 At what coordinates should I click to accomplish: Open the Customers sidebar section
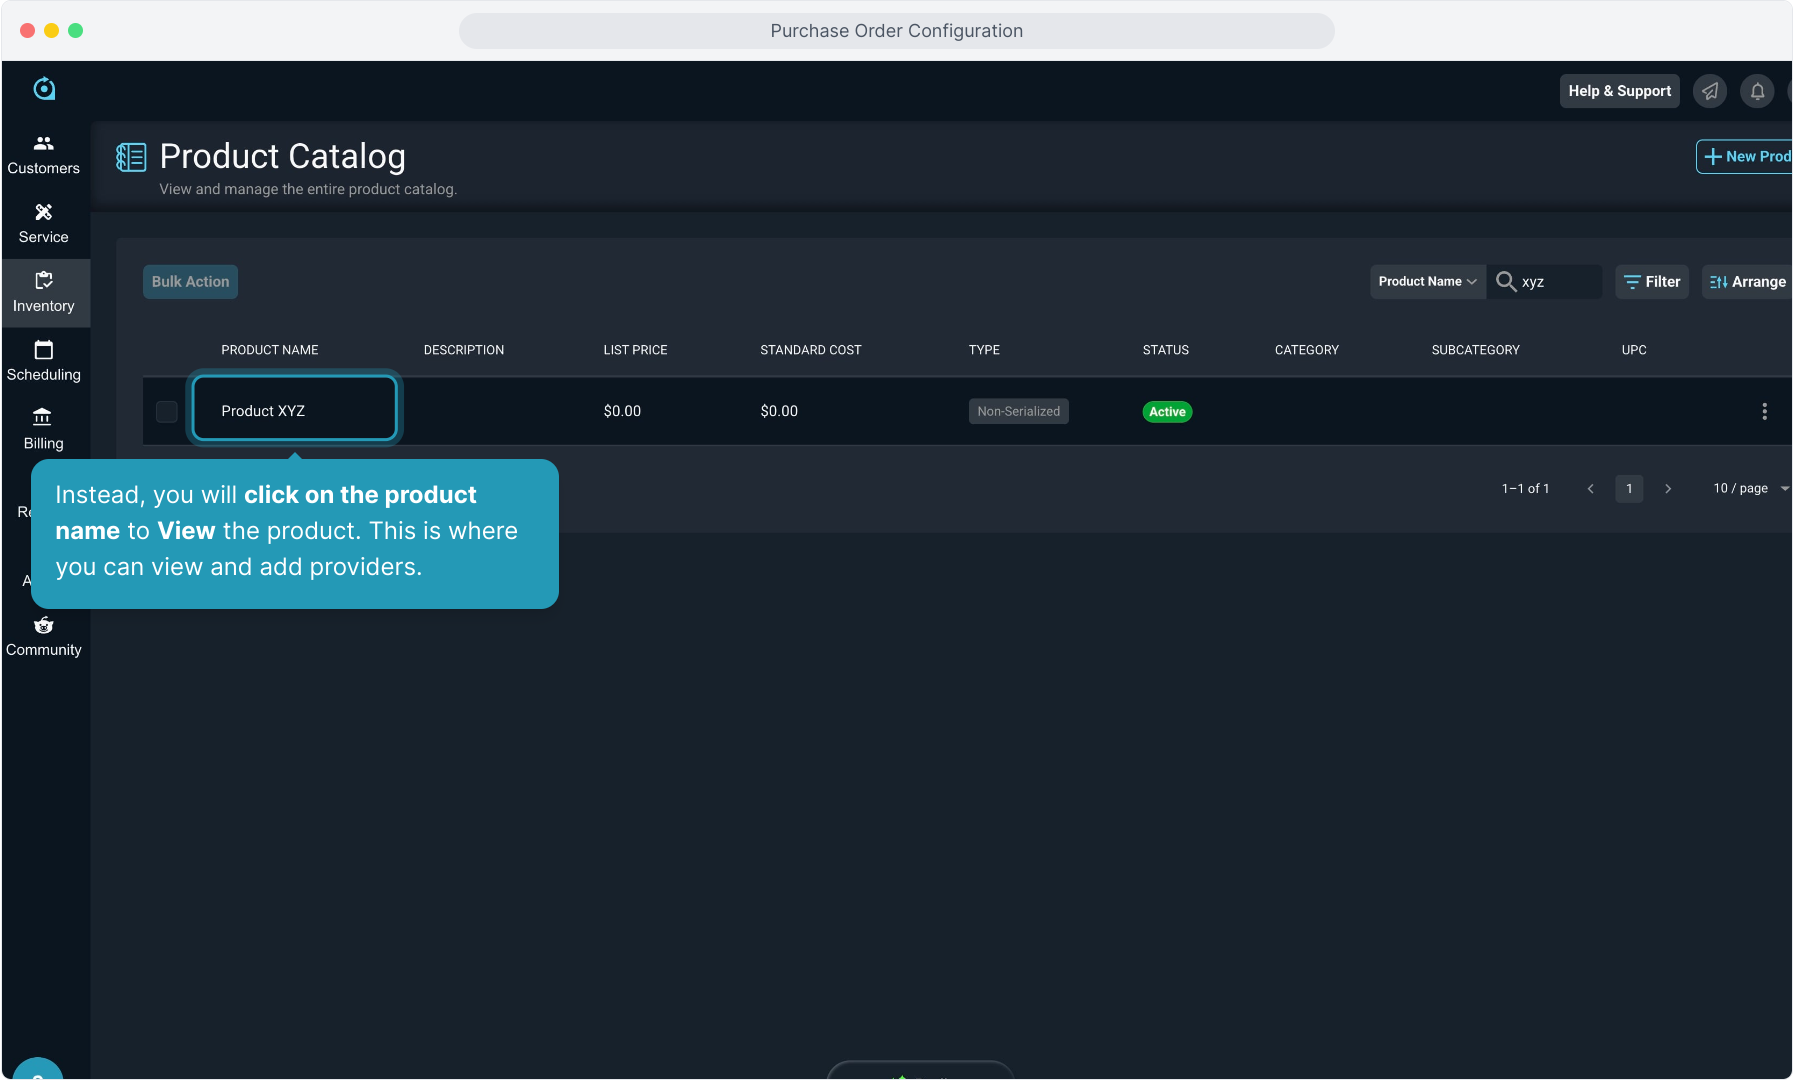pos(43,155)
